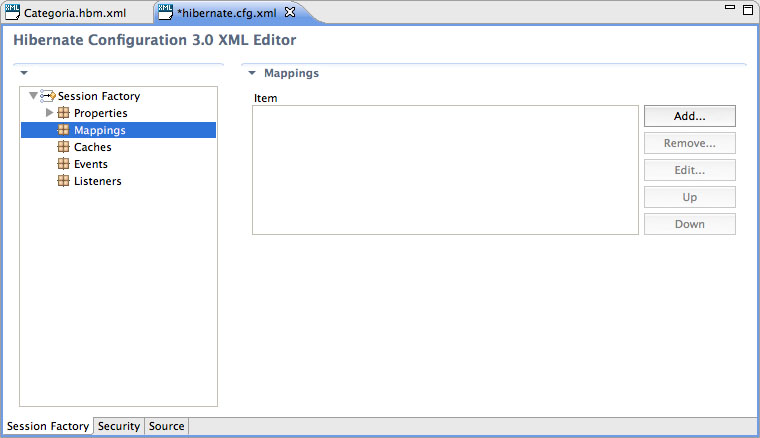Click the Hibernate Configuration 3.0 XML Editor title
This screenshot has width=760, height=438.
(x=155, y=40)
